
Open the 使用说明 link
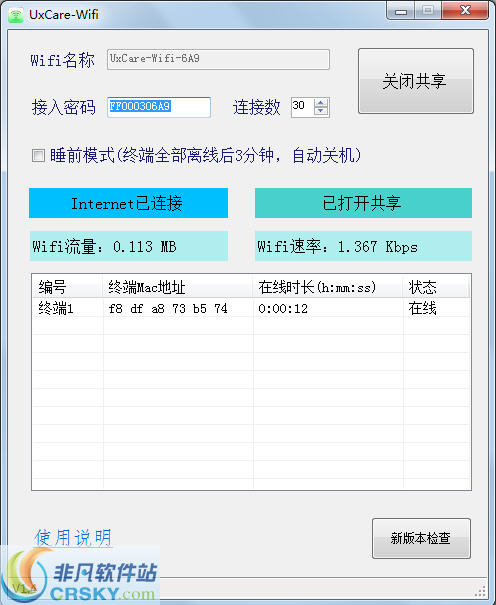(73, 537)
